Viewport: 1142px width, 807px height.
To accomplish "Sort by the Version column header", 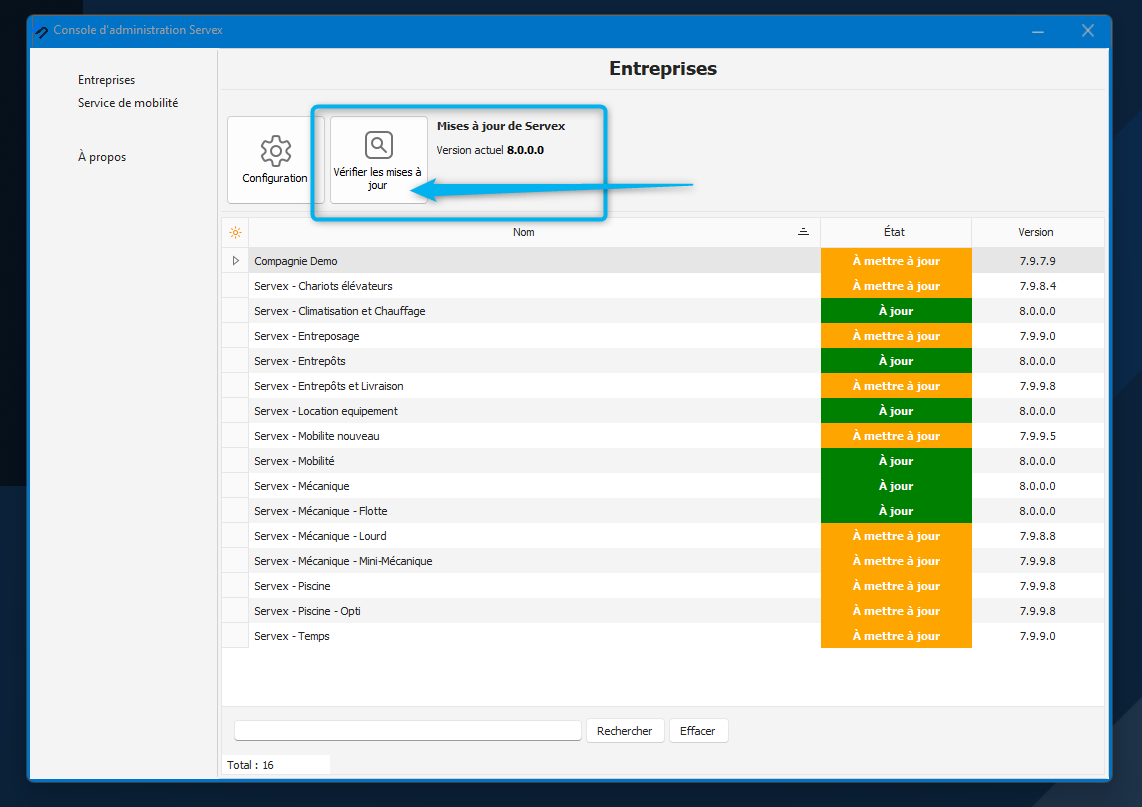I will pos(1036,232).
